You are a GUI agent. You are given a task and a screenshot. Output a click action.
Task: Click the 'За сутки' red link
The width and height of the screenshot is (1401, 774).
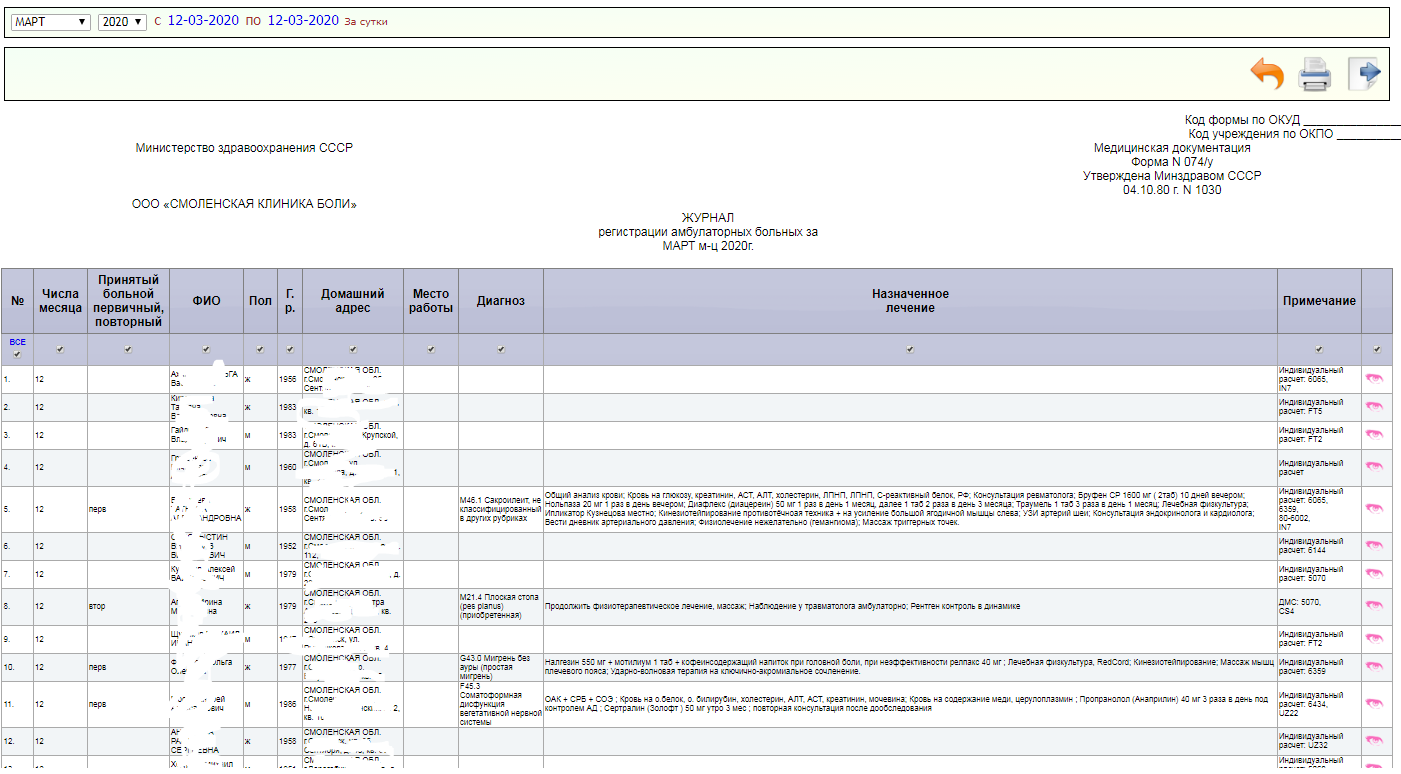[x=365, y=21]
